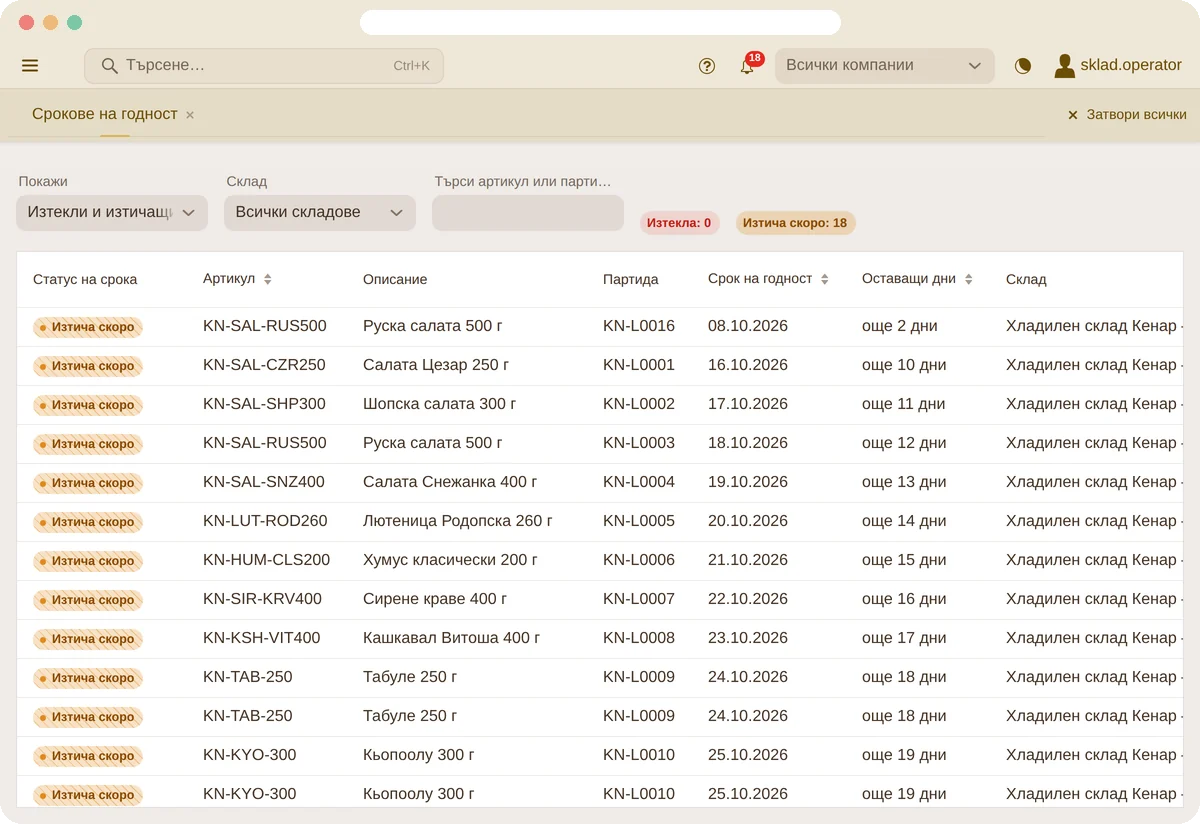
Task: Select article KN-HUM-CLS200
Action: [266, 560]
